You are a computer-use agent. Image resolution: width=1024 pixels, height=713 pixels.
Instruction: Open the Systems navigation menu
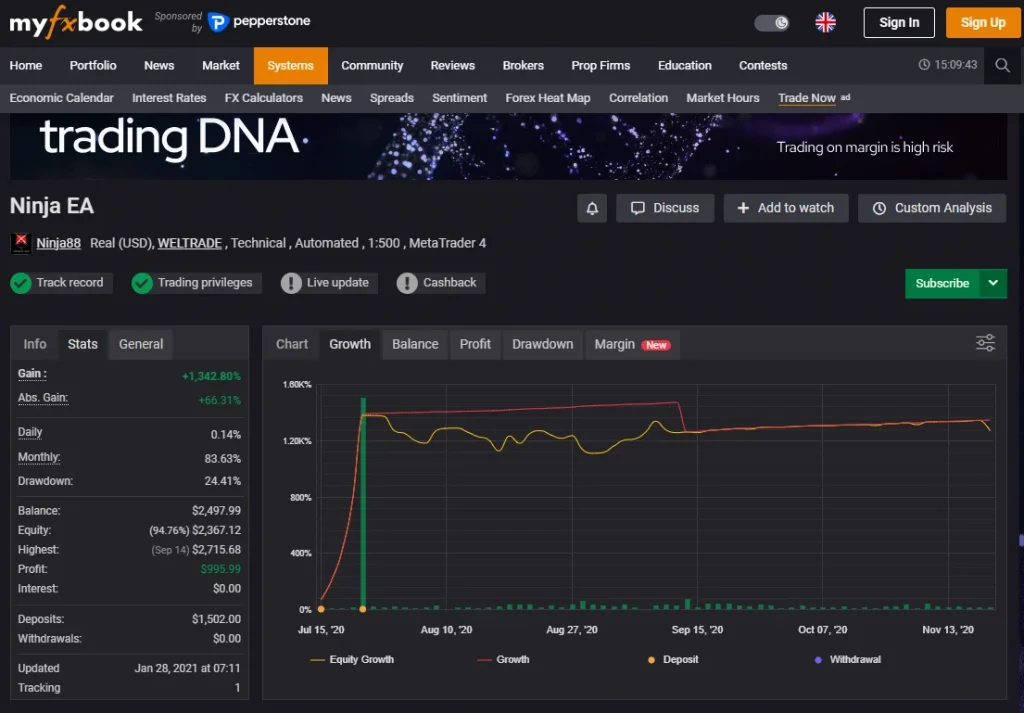290,66
